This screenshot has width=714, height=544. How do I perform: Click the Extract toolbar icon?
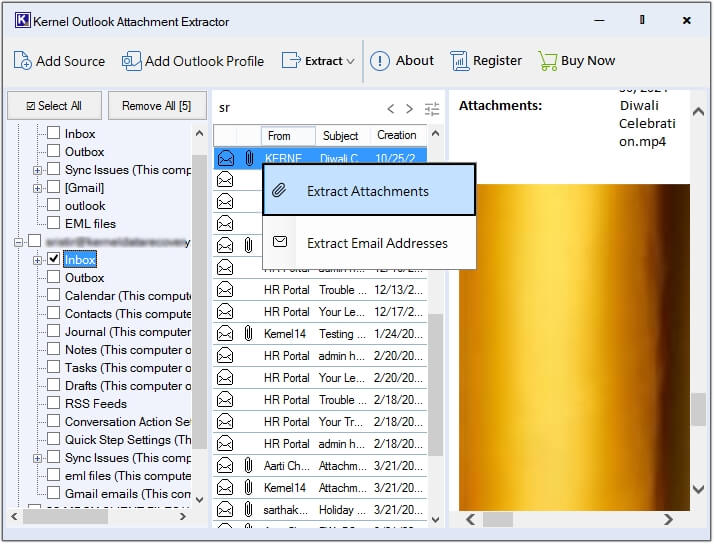[x=291, y=60]
